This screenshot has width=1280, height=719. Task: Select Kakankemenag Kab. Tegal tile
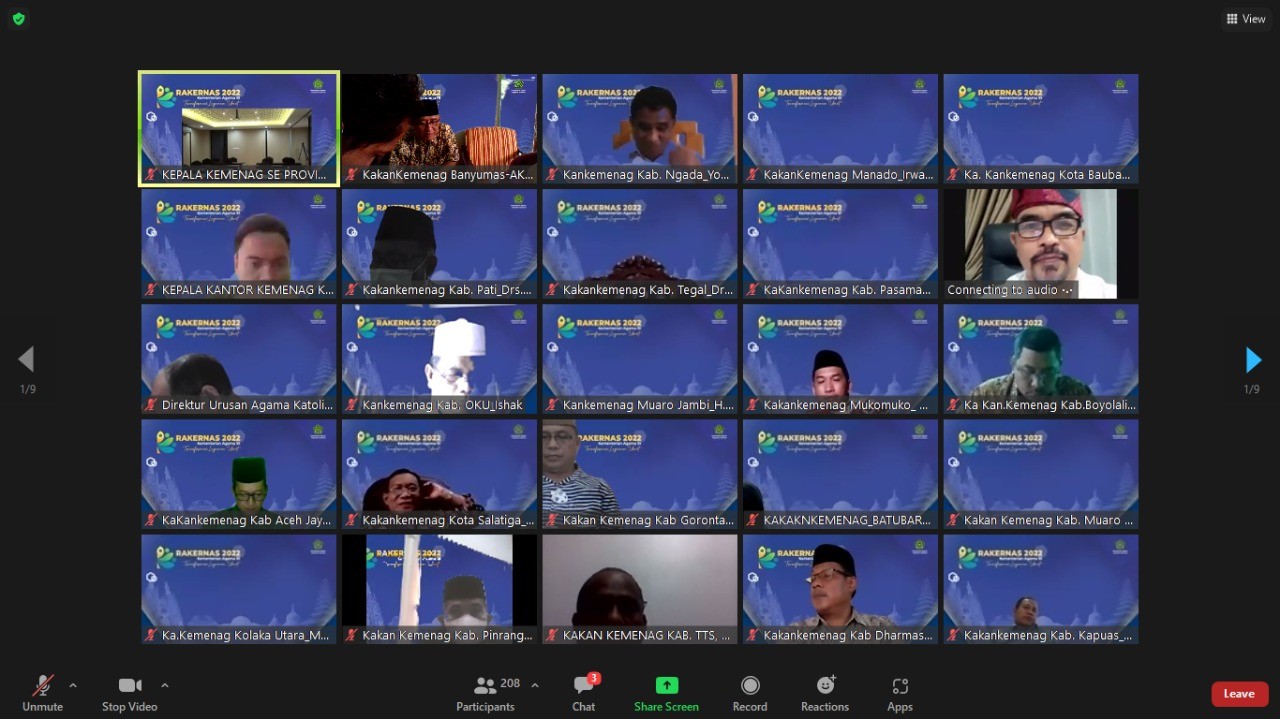pos(640,244)
